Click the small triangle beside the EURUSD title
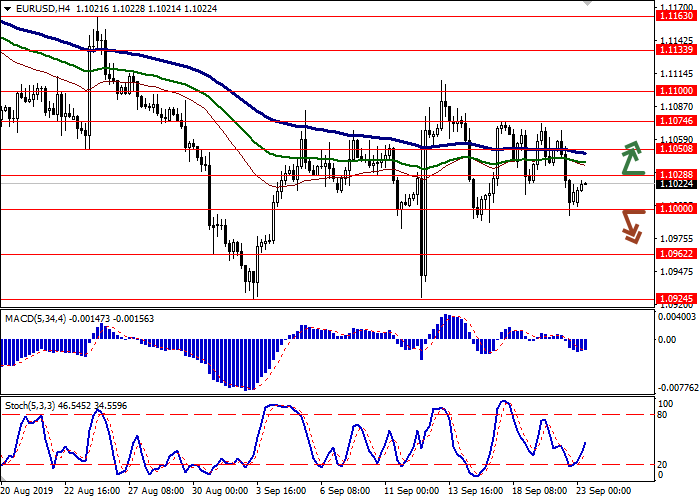 (4, 8)
